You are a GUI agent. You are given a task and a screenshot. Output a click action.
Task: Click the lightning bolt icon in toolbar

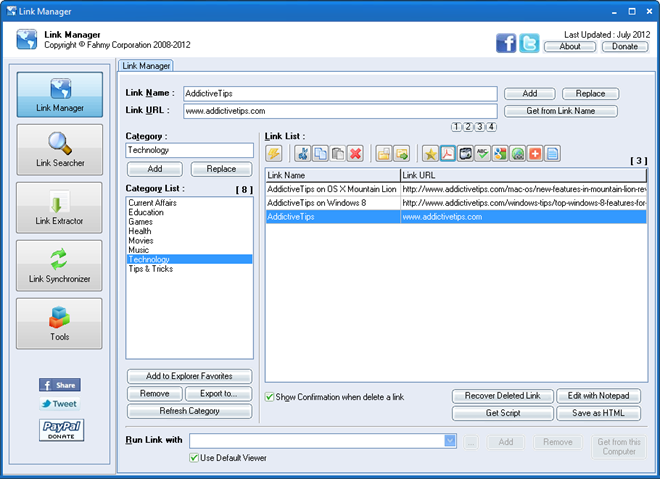(274, 154)
